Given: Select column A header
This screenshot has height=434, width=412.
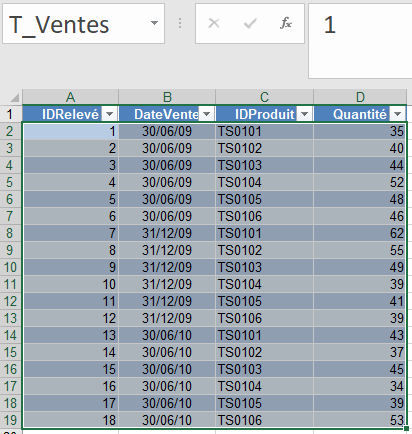Looking at the screenshot, I should 70,97.
